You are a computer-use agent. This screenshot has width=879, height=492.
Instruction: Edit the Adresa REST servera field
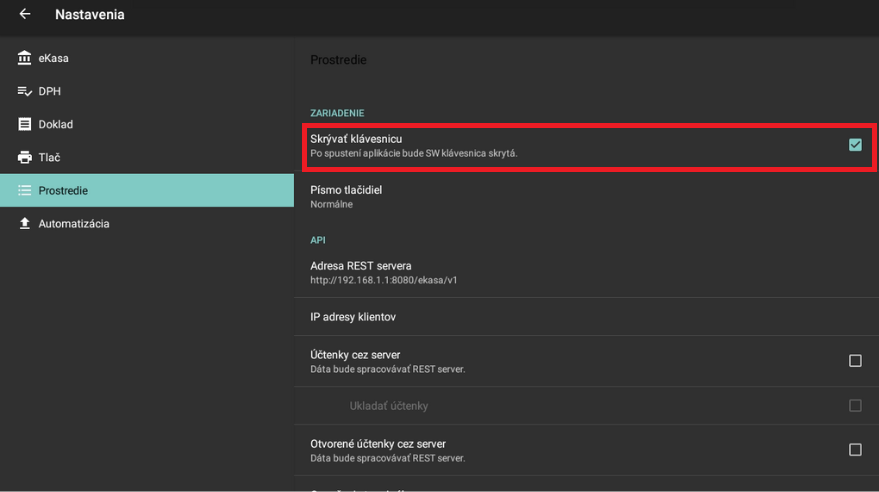click(361, 272)
